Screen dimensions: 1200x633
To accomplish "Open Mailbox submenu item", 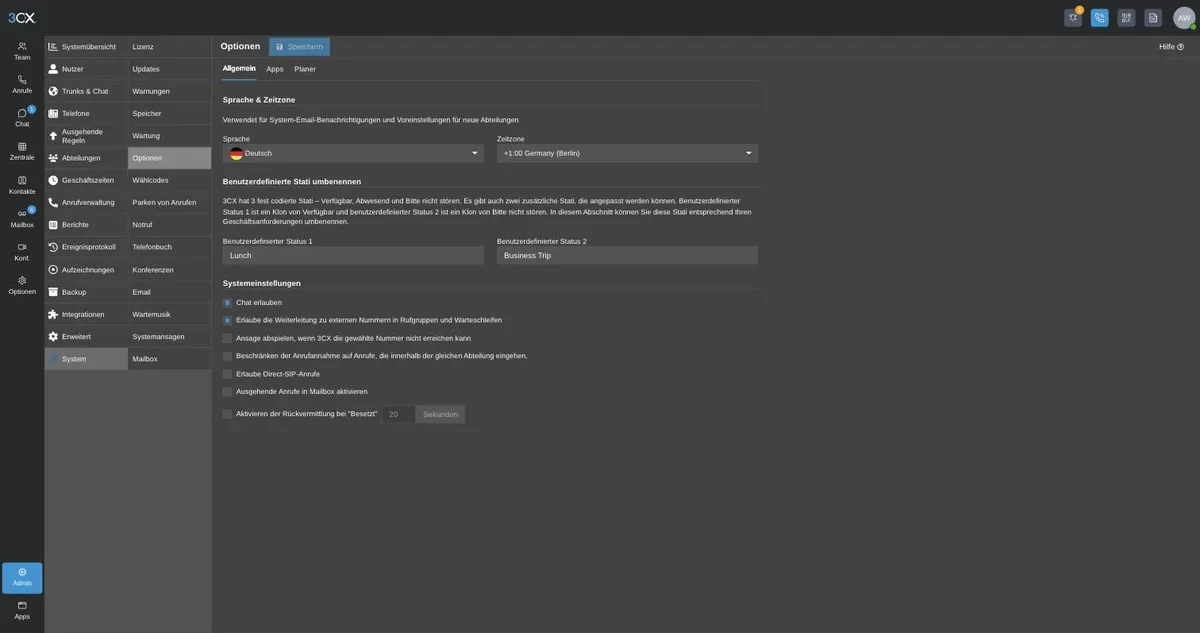I will [x=170, y=359].
